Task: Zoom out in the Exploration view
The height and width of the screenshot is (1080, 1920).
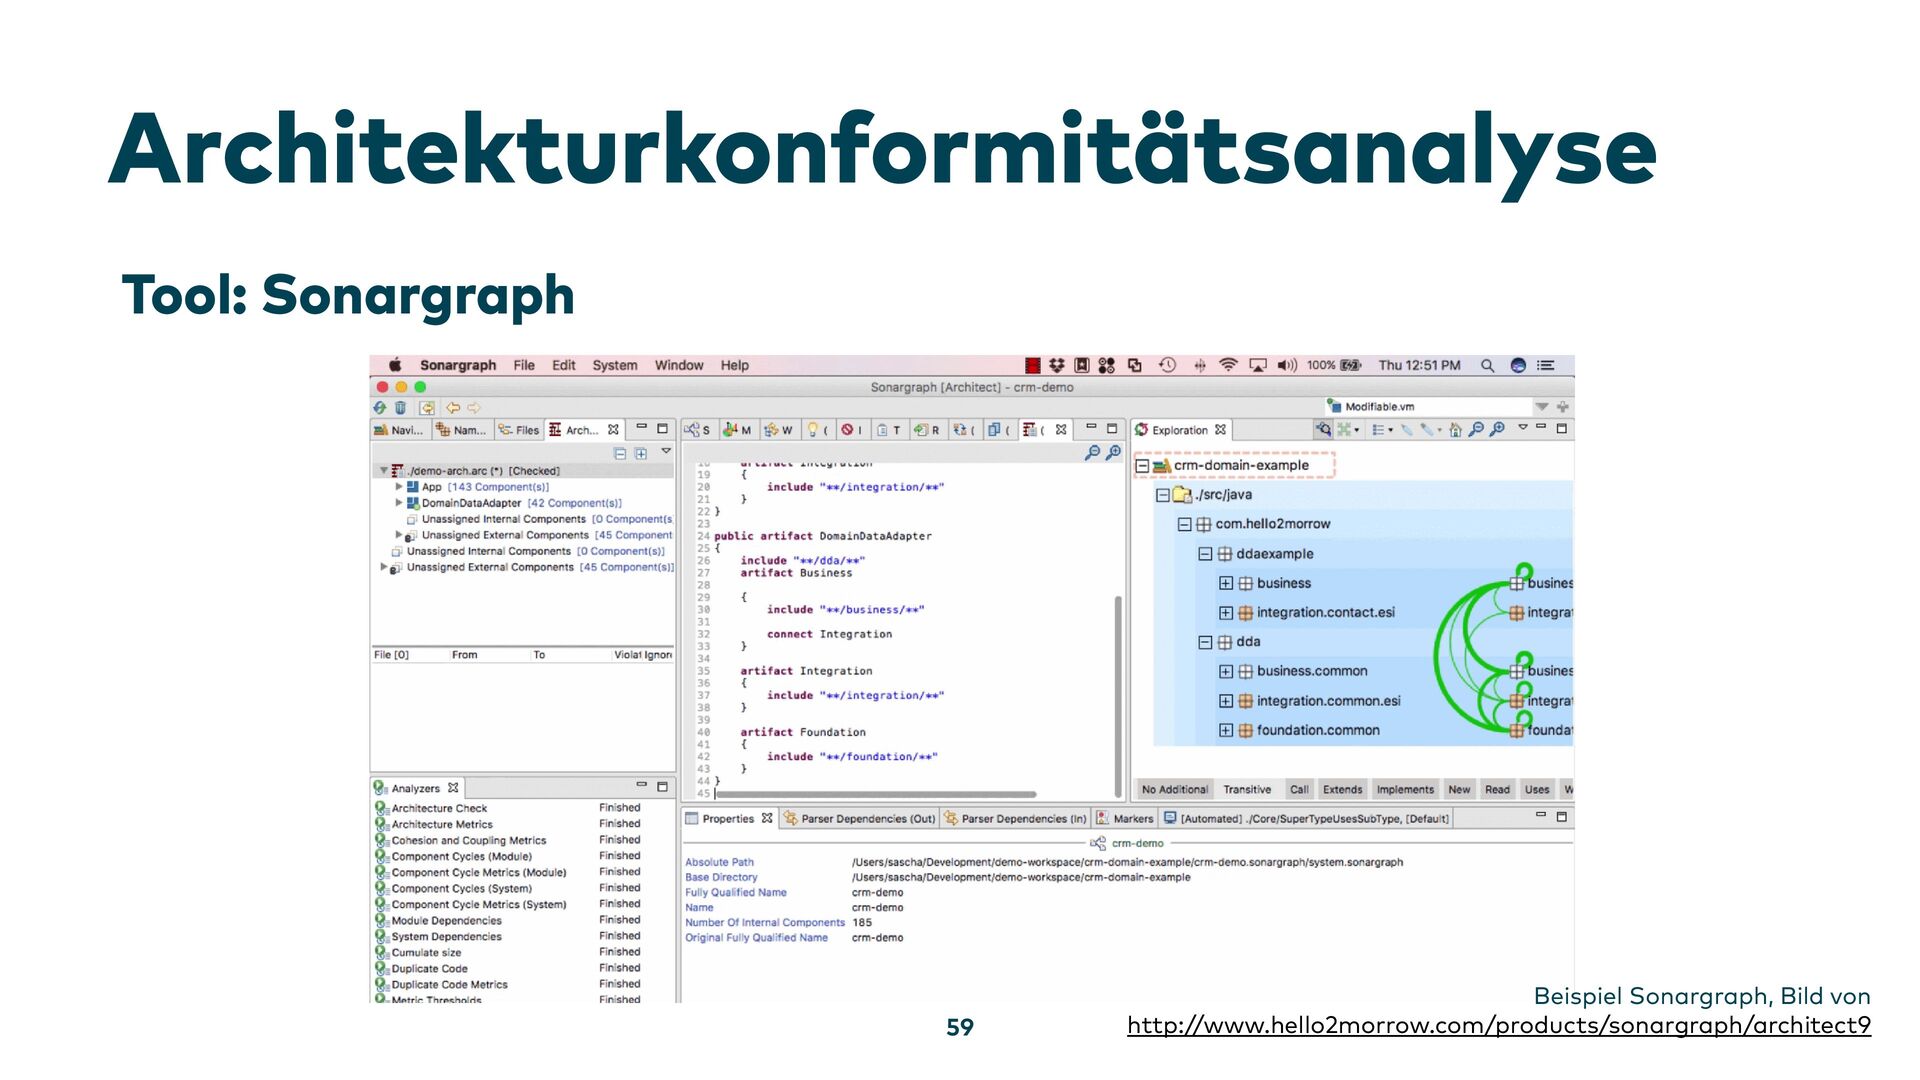Action: coord(1476,430)
